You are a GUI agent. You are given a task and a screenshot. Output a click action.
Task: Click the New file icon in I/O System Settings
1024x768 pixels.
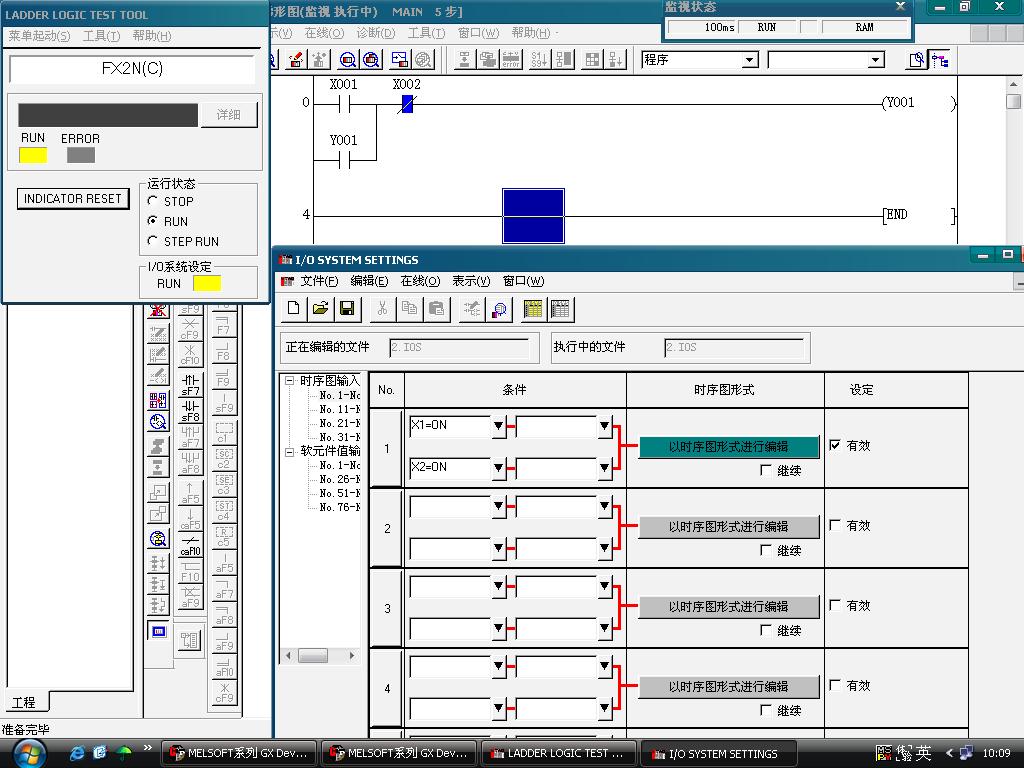point(294,309)
